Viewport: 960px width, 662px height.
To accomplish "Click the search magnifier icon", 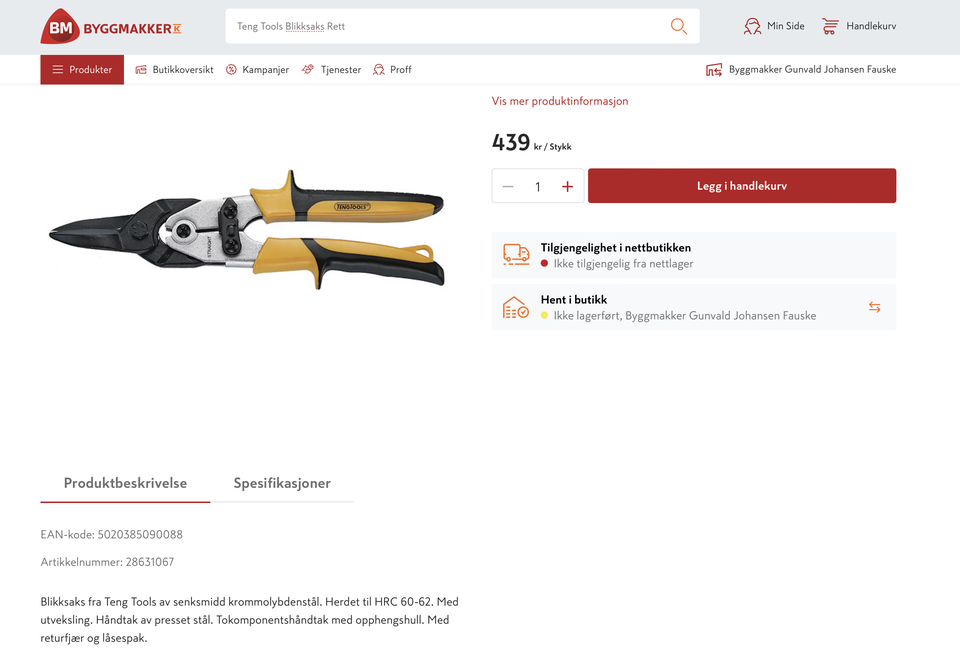I will pyautogui.click(x=678, y=26).
